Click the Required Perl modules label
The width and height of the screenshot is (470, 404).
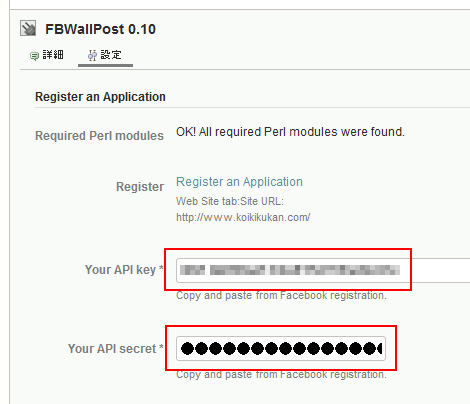(99, 136)
